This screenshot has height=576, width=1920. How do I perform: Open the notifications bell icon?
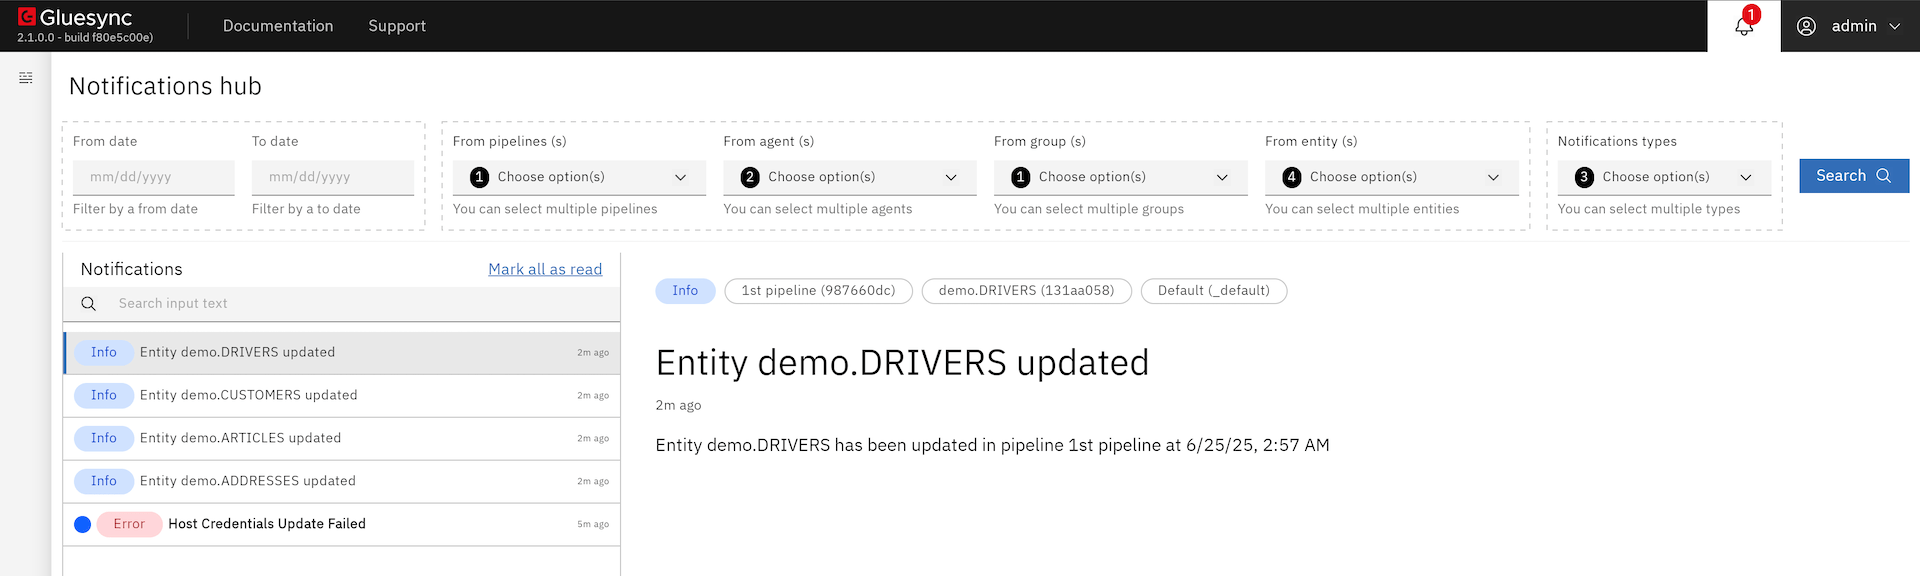click(1744, 26)
